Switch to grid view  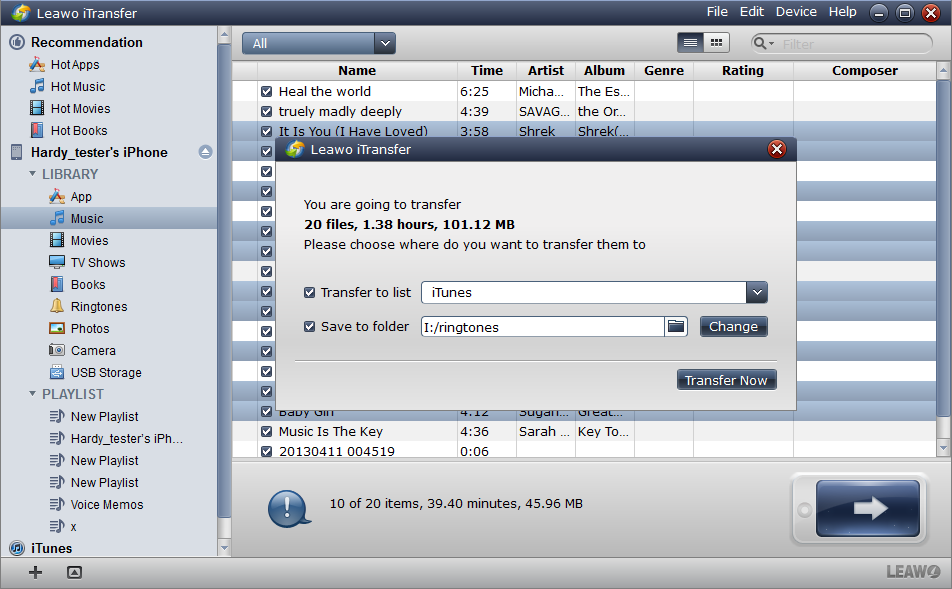tap(716, 43)
